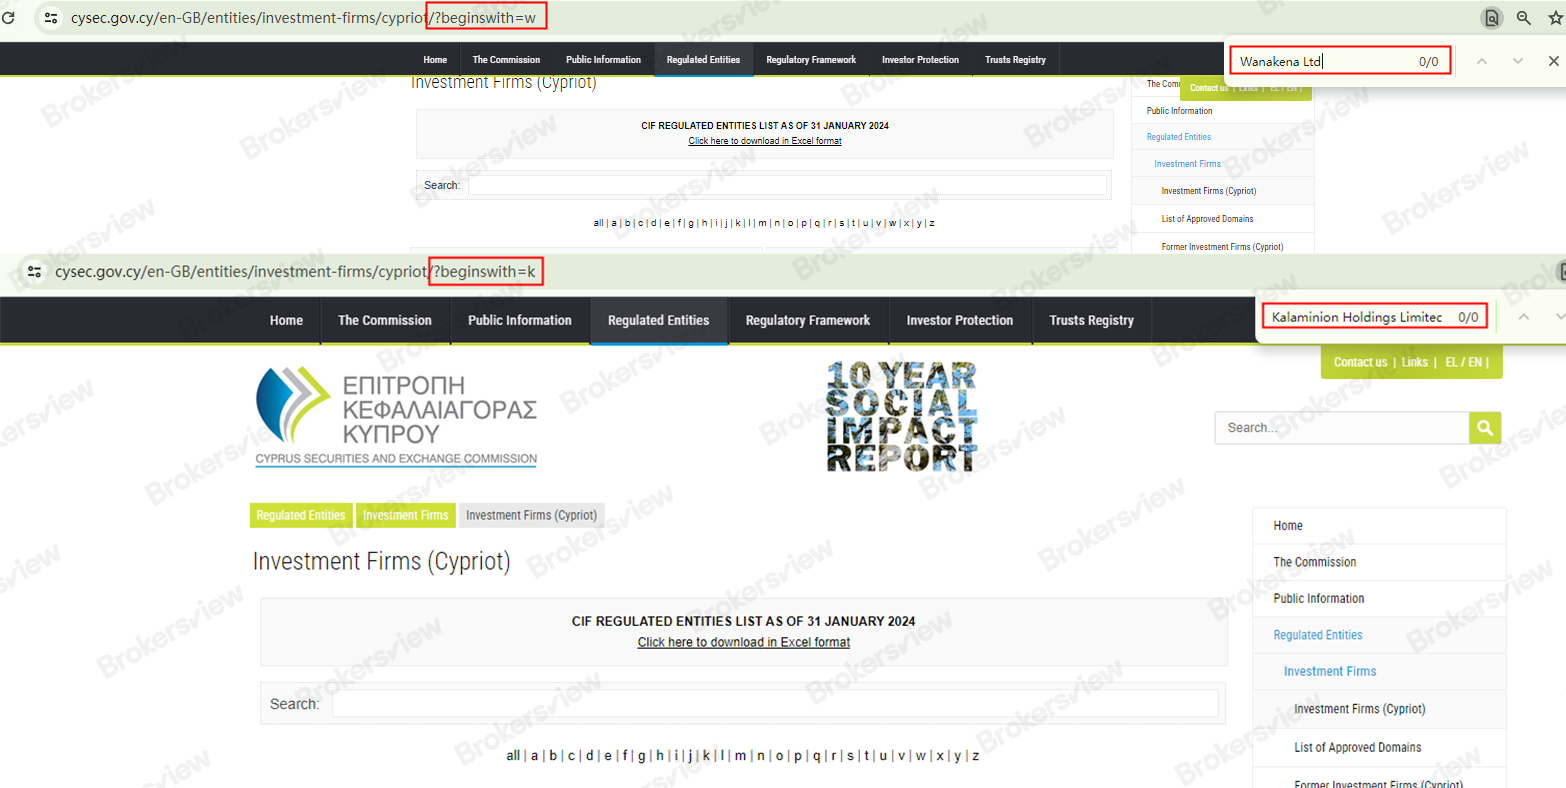
Task: Go to next match in Wanakena Ltd find bar
Action: (1518, 61)
